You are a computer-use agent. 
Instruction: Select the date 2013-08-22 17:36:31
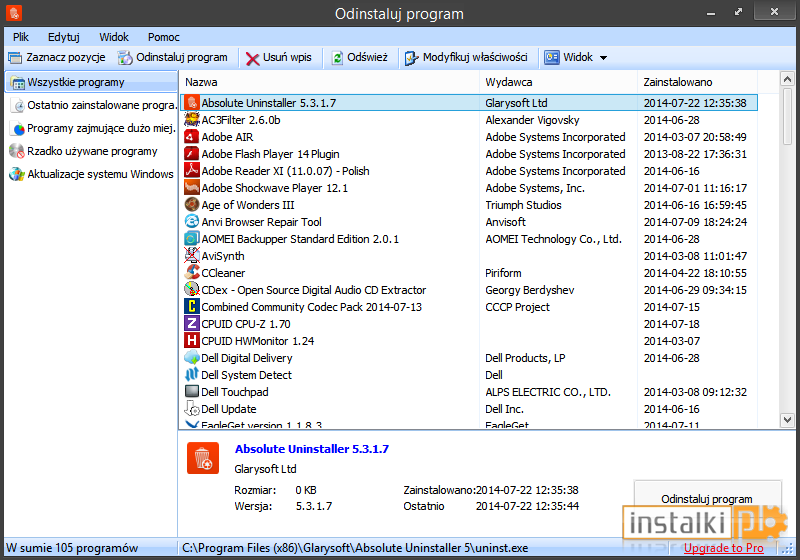coord(695,154)
